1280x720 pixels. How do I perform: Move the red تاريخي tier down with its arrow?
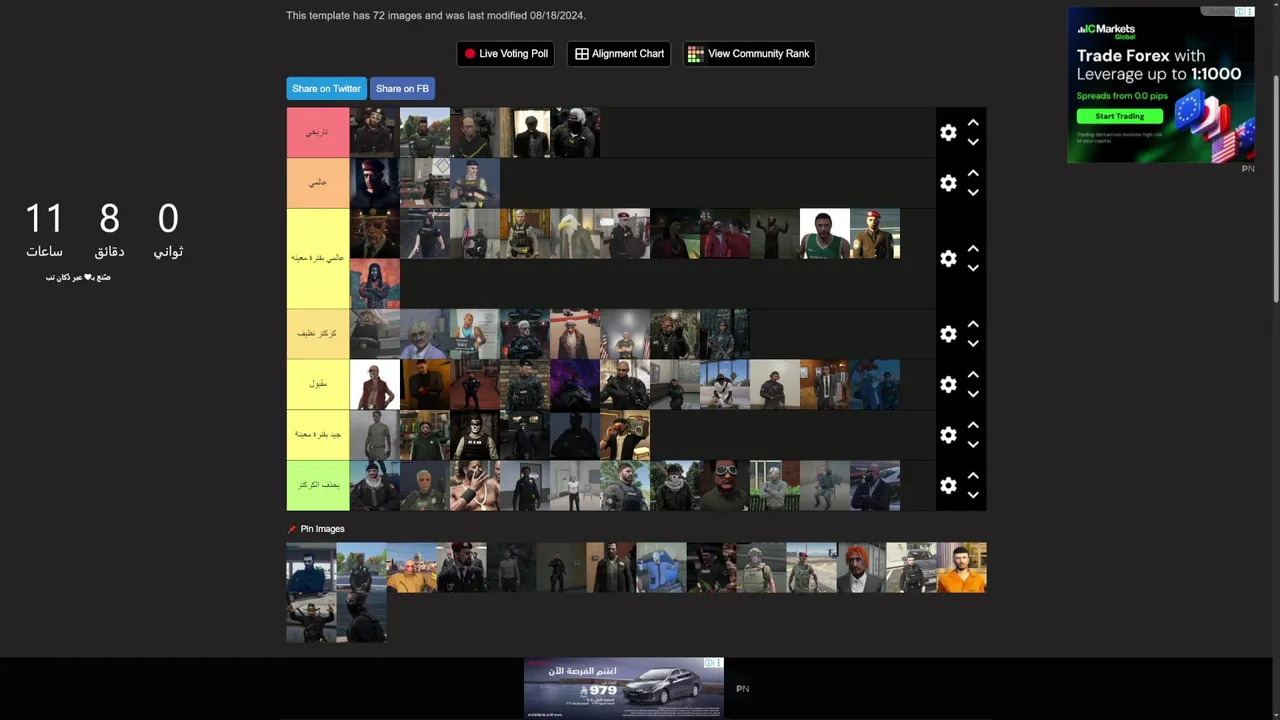tap(973, 142)
